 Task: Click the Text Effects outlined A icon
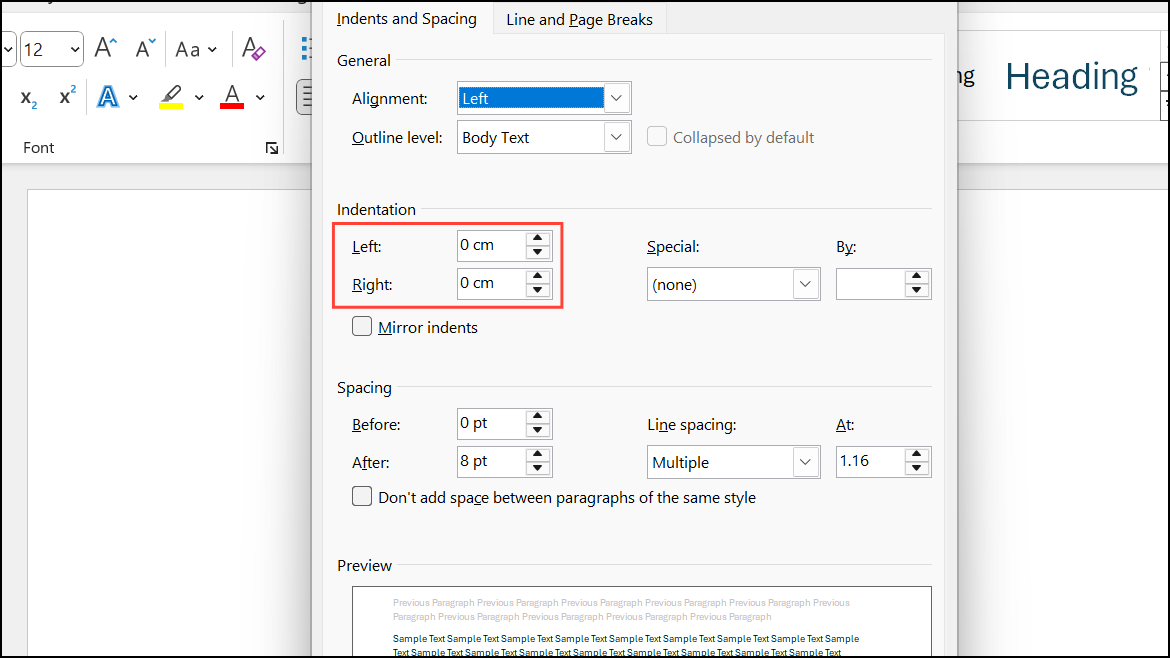click(x=108, y=97)
